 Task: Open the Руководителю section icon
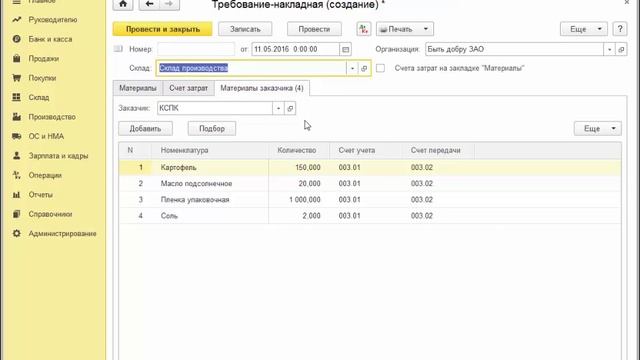(16, 20)
